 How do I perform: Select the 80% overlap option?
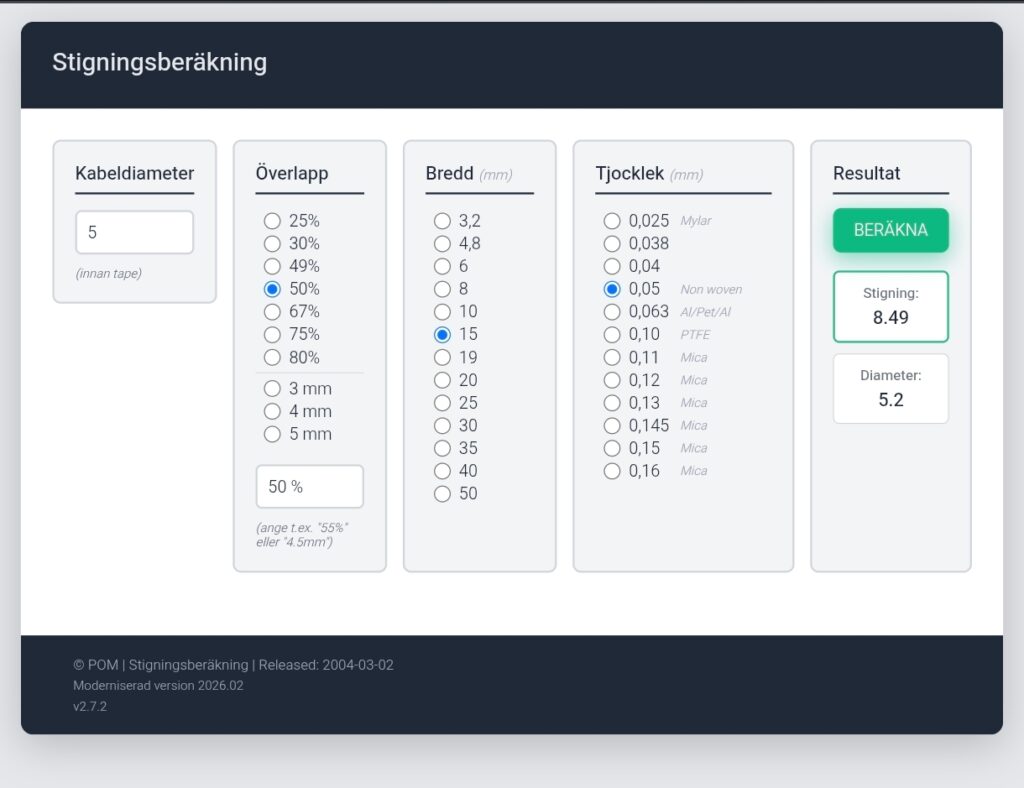coord(272,357)
